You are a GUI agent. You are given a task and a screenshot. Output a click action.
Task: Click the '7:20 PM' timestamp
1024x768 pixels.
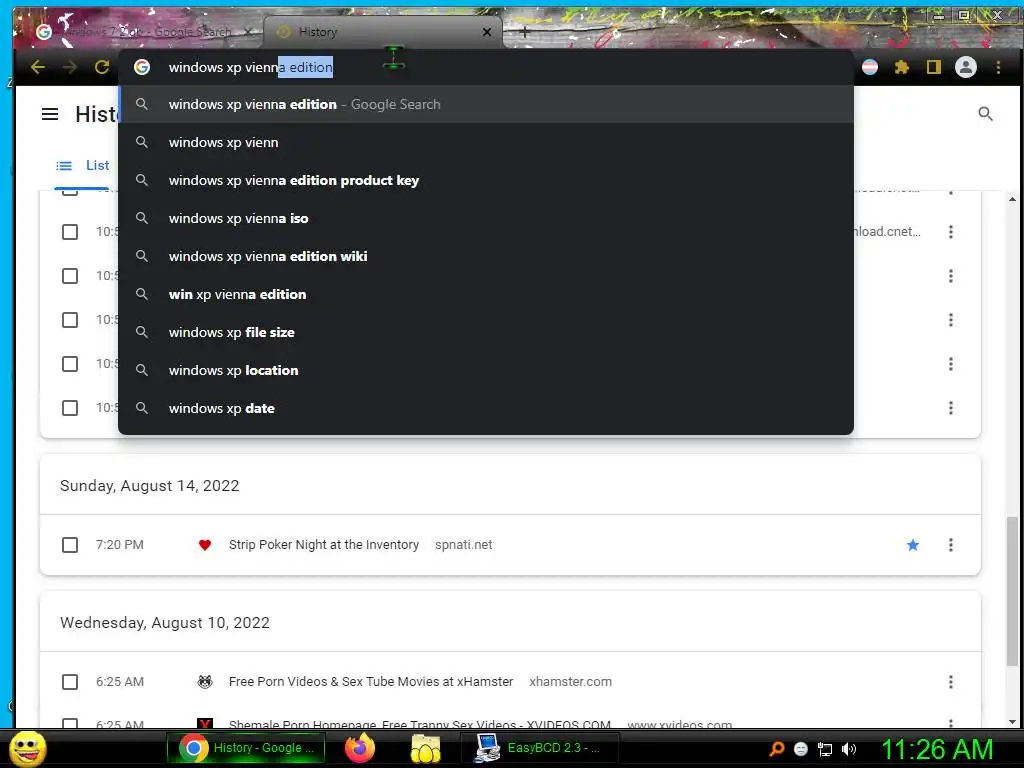point(120,545)
